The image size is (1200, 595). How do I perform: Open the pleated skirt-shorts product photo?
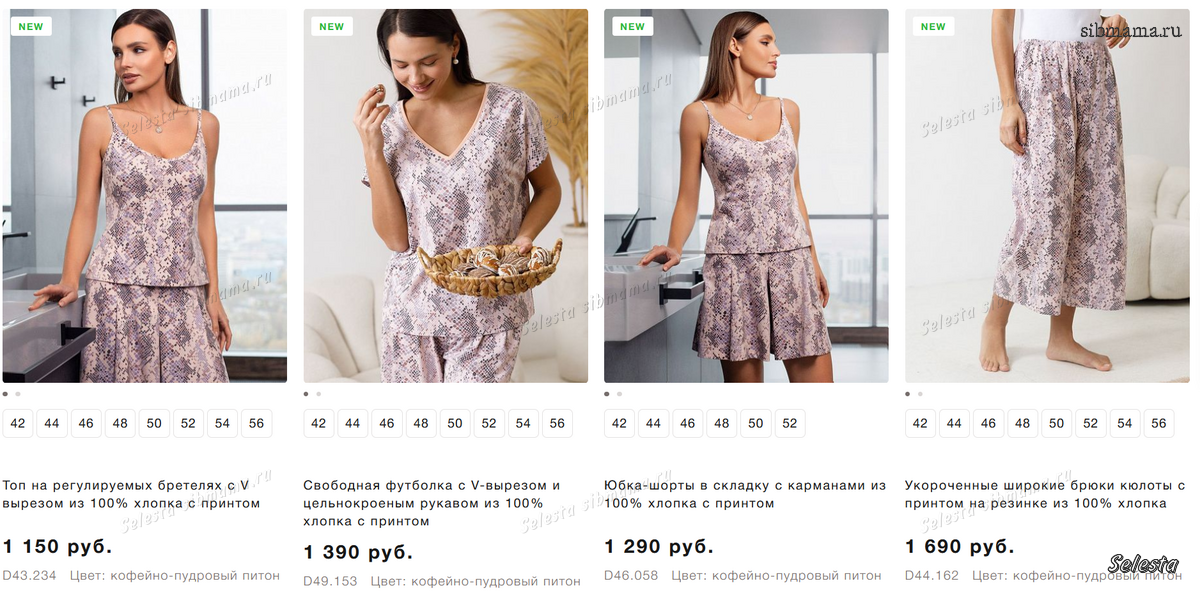tap(746, 196)
